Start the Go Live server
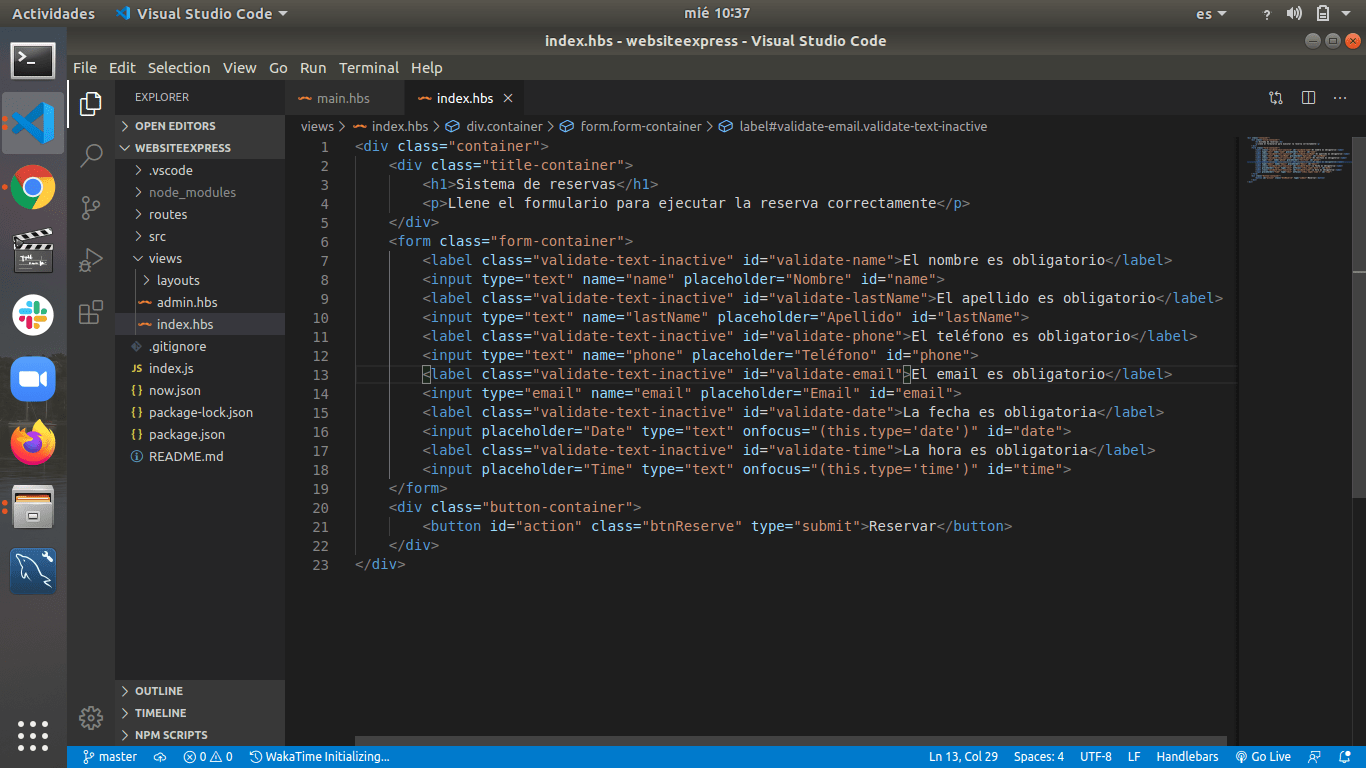Image resolution: width=1366 pixels, height=768 pixels. point(1263,757)
